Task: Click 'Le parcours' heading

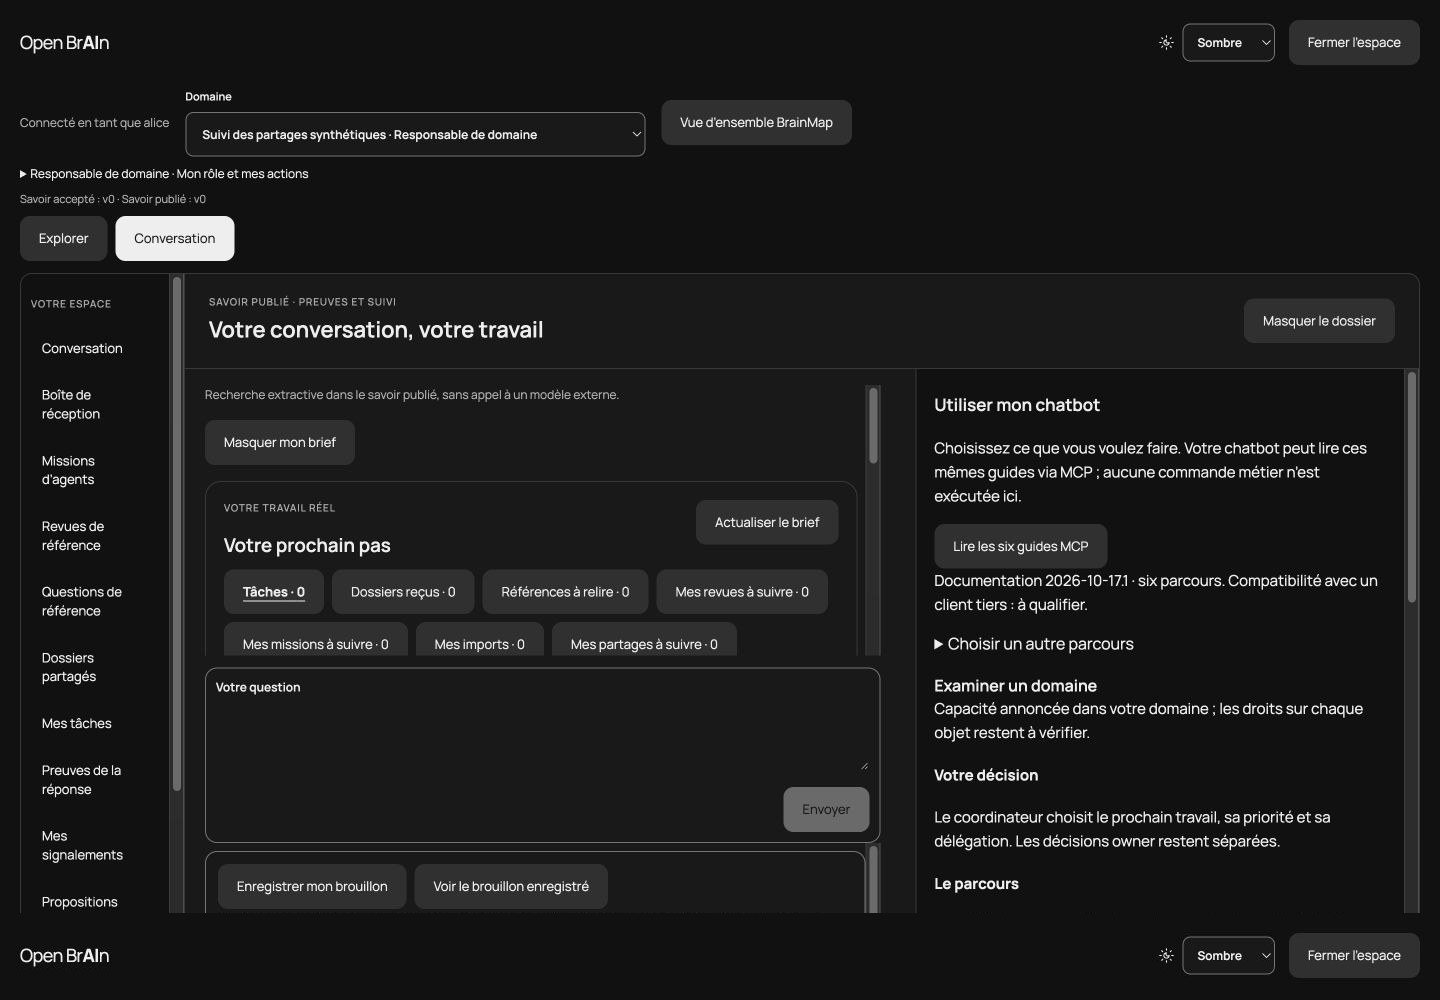Action: coord(976,884)
